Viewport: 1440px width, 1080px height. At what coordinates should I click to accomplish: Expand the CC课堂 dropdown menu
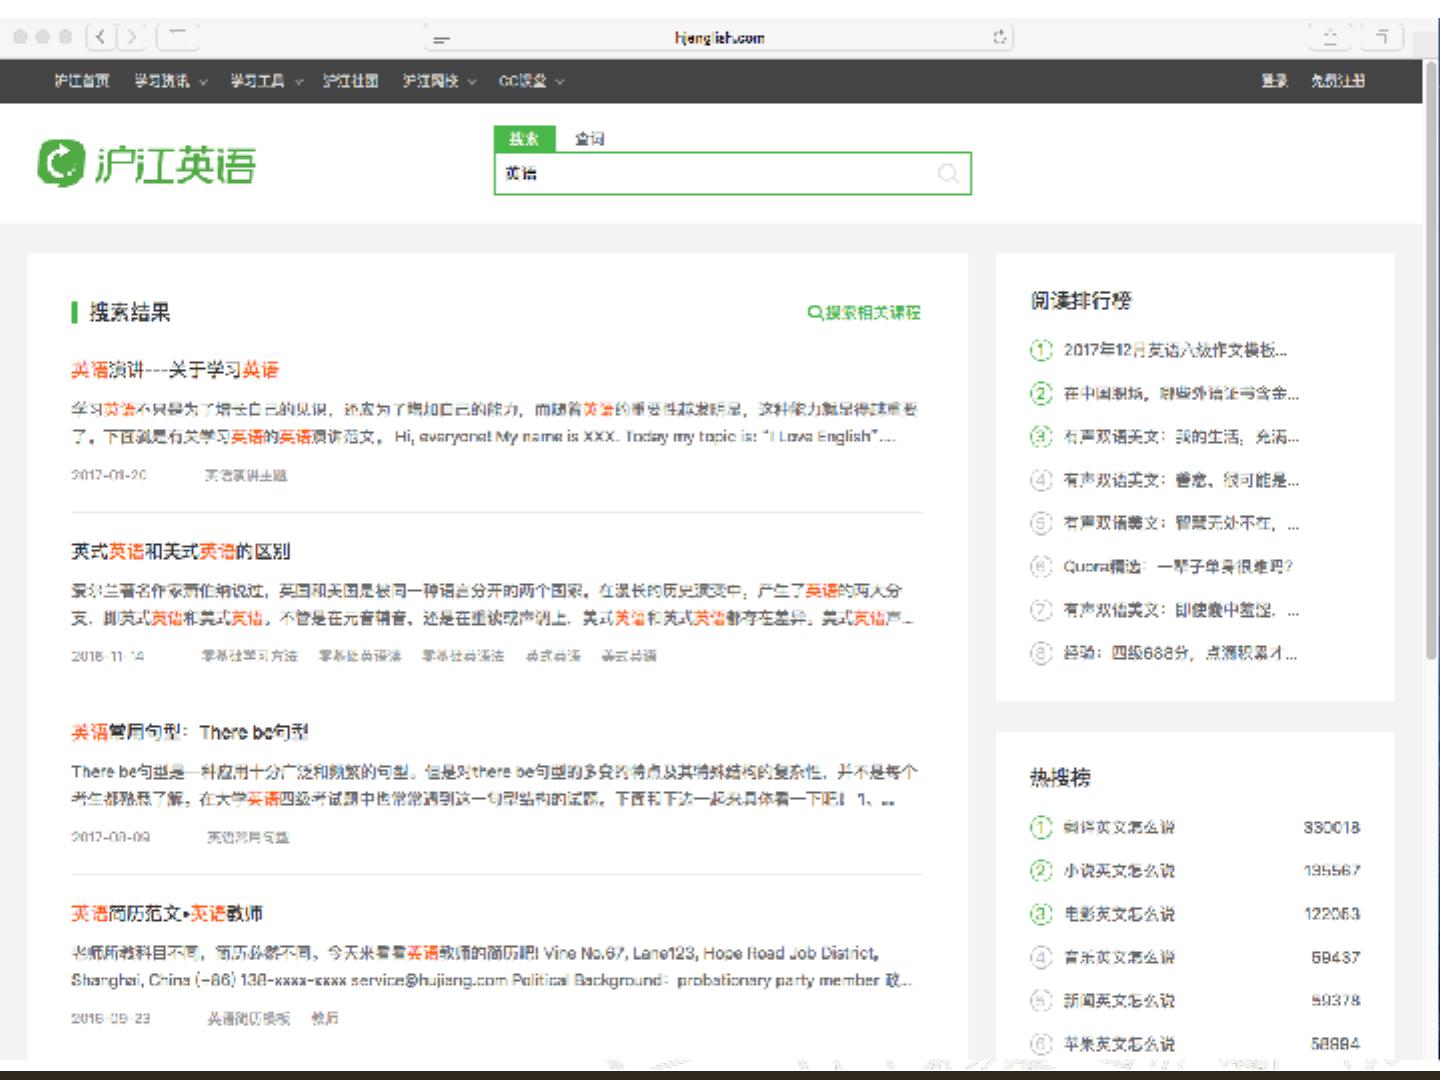click(x=531, y=81)
